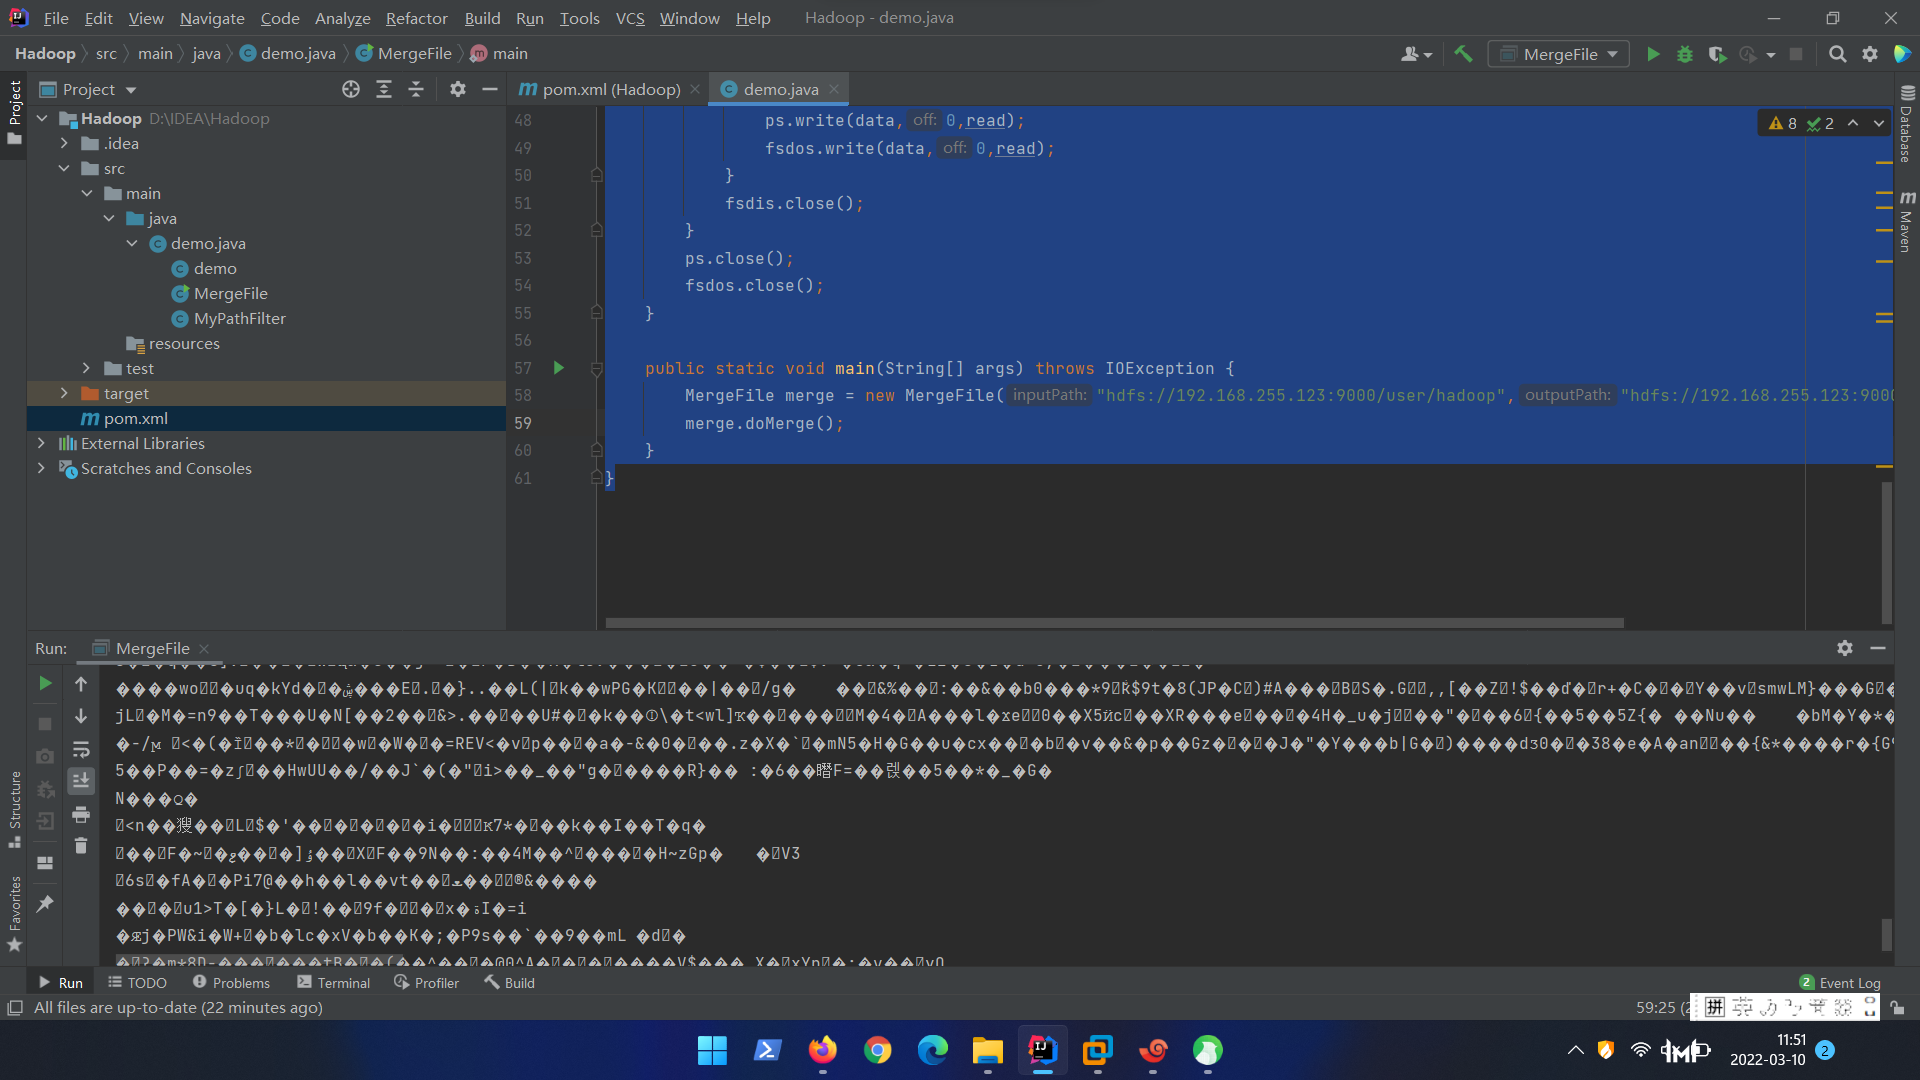Open the Refactor menu
The width and height of the screenshot is (1920, 1080).
416,18
